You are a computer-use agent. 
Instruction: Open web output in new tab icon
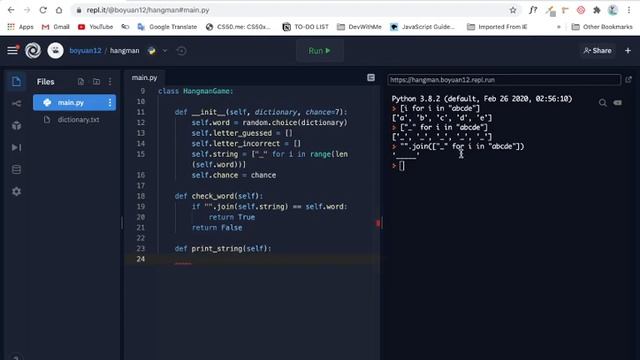629,80
